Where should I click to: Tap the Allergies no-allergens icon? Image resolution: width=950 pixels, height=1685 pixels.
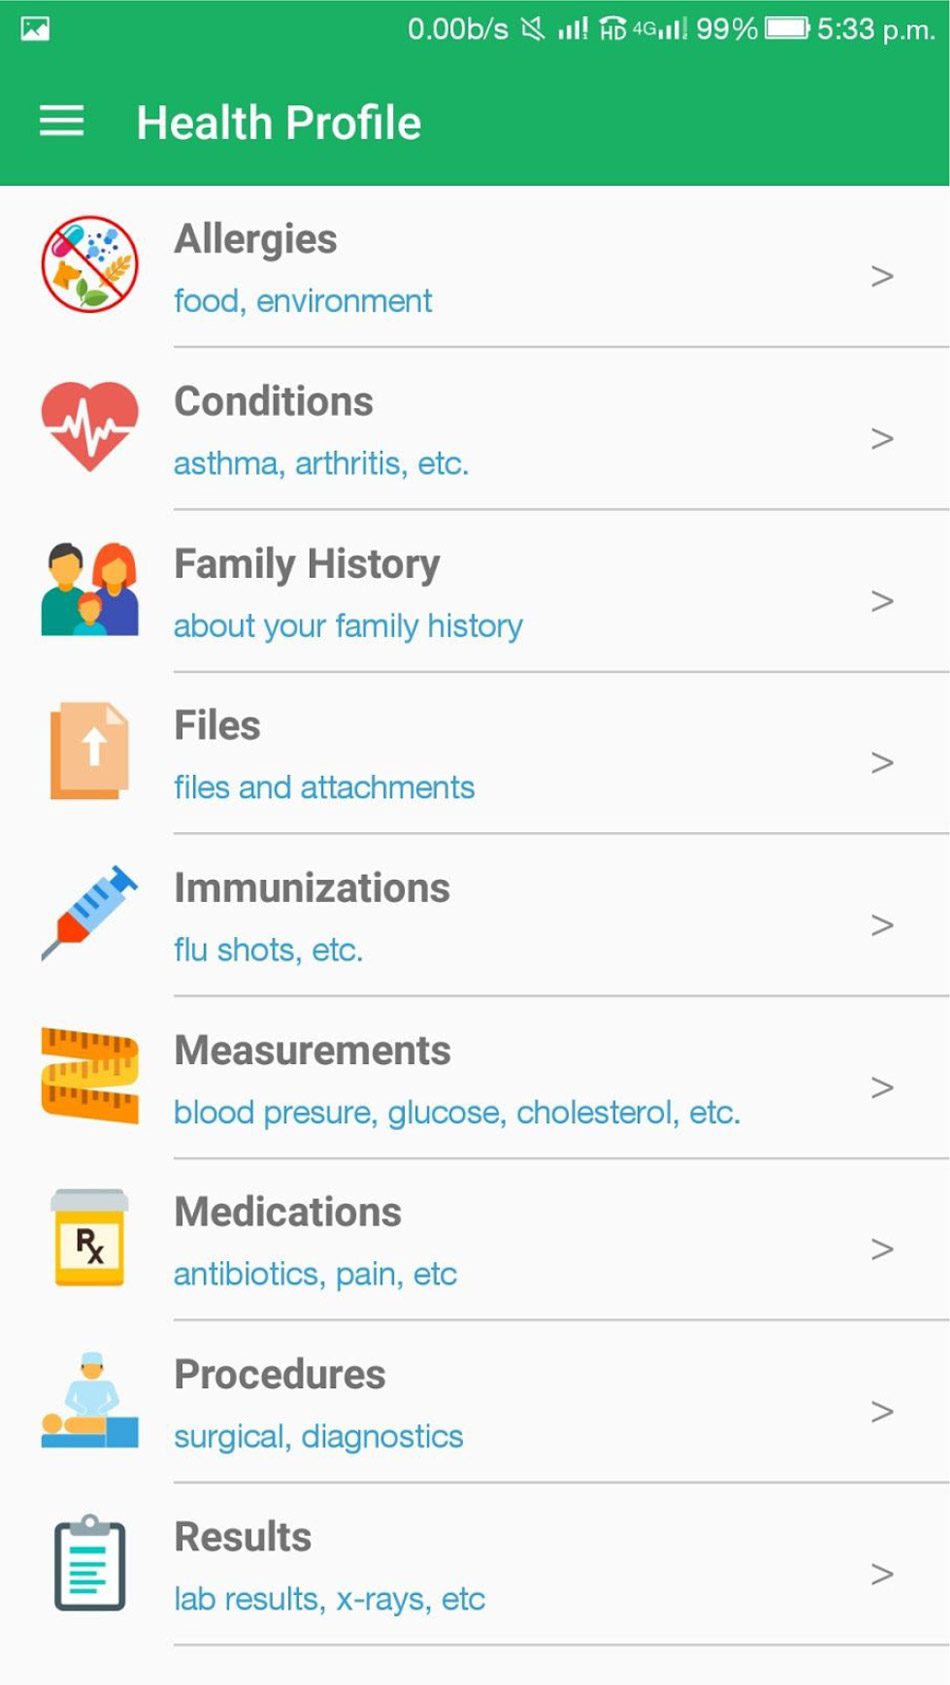[x=90, y=265]
